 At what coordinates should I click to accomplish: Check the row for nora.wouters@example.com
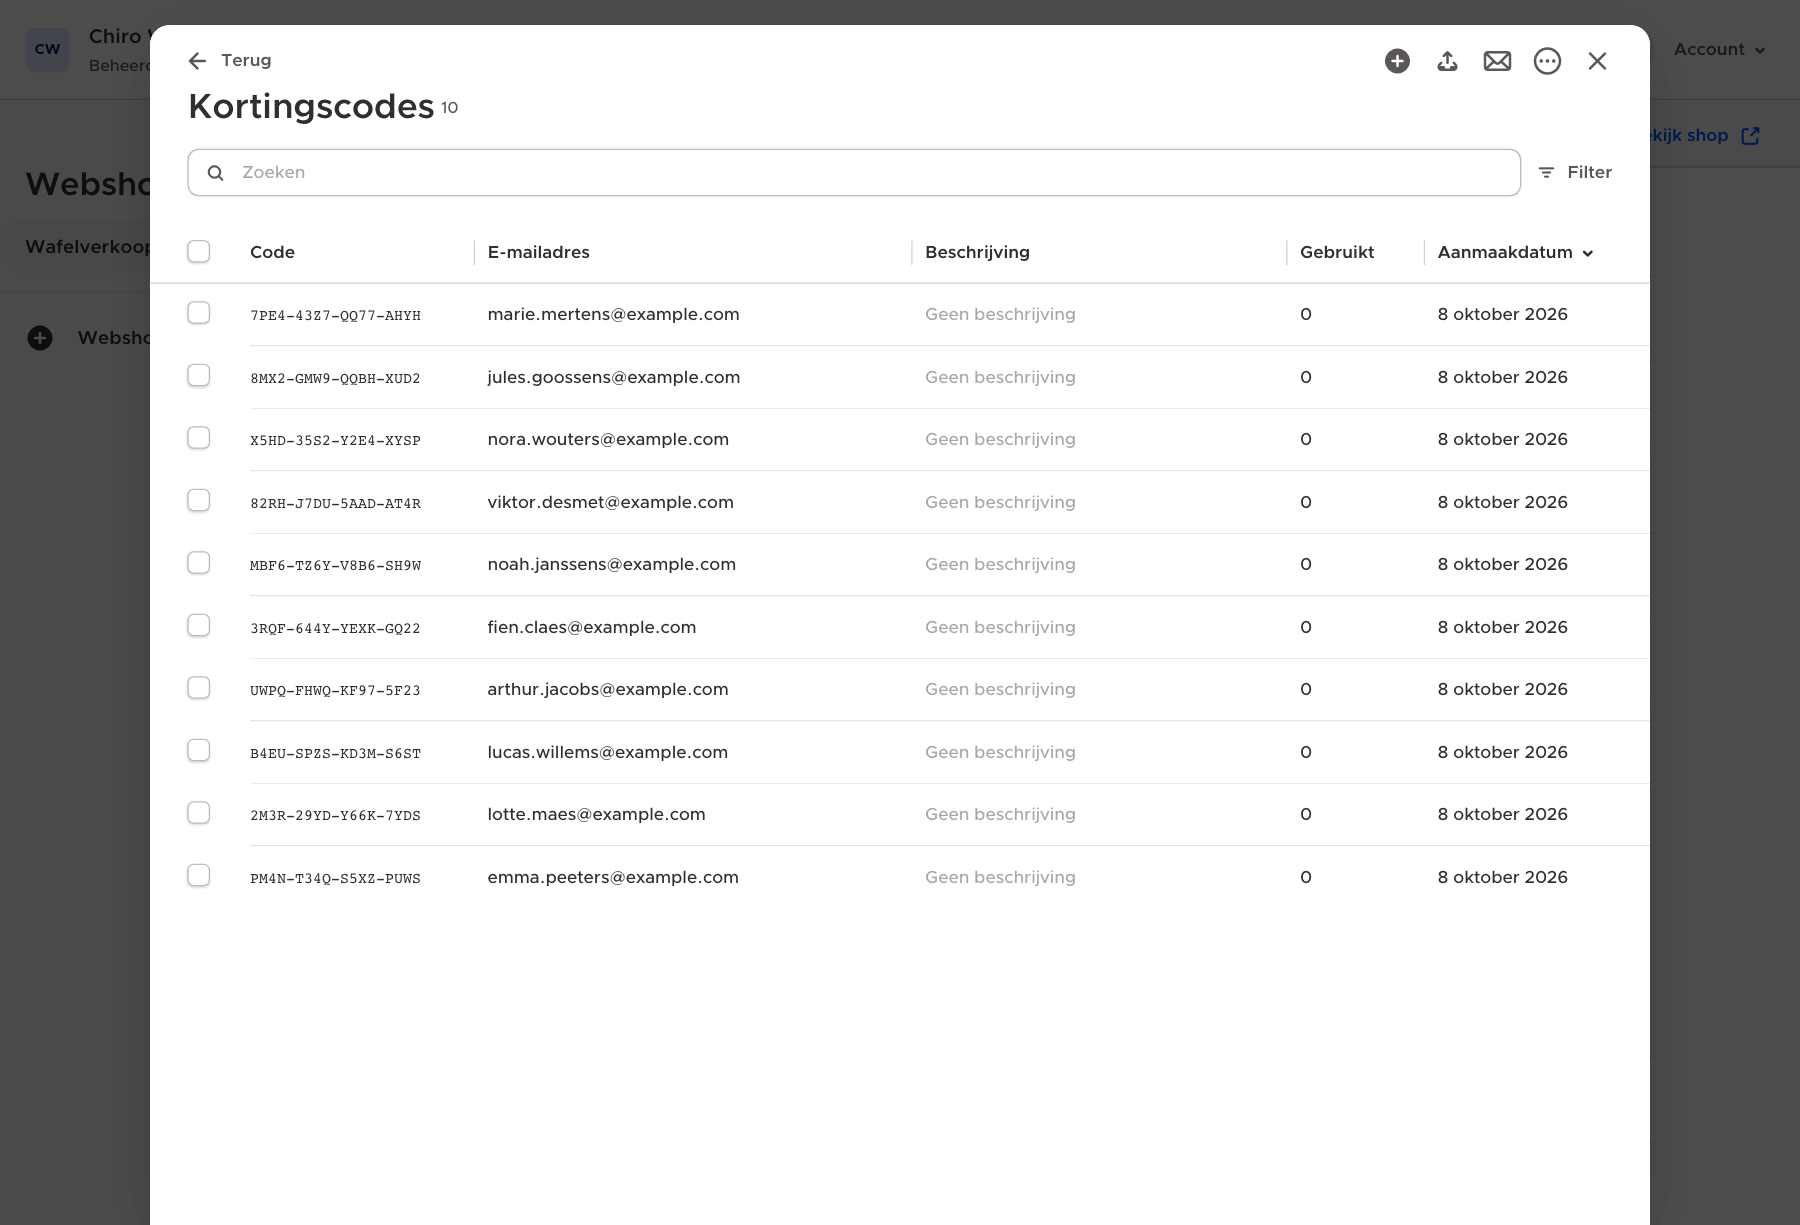(199, 438)
